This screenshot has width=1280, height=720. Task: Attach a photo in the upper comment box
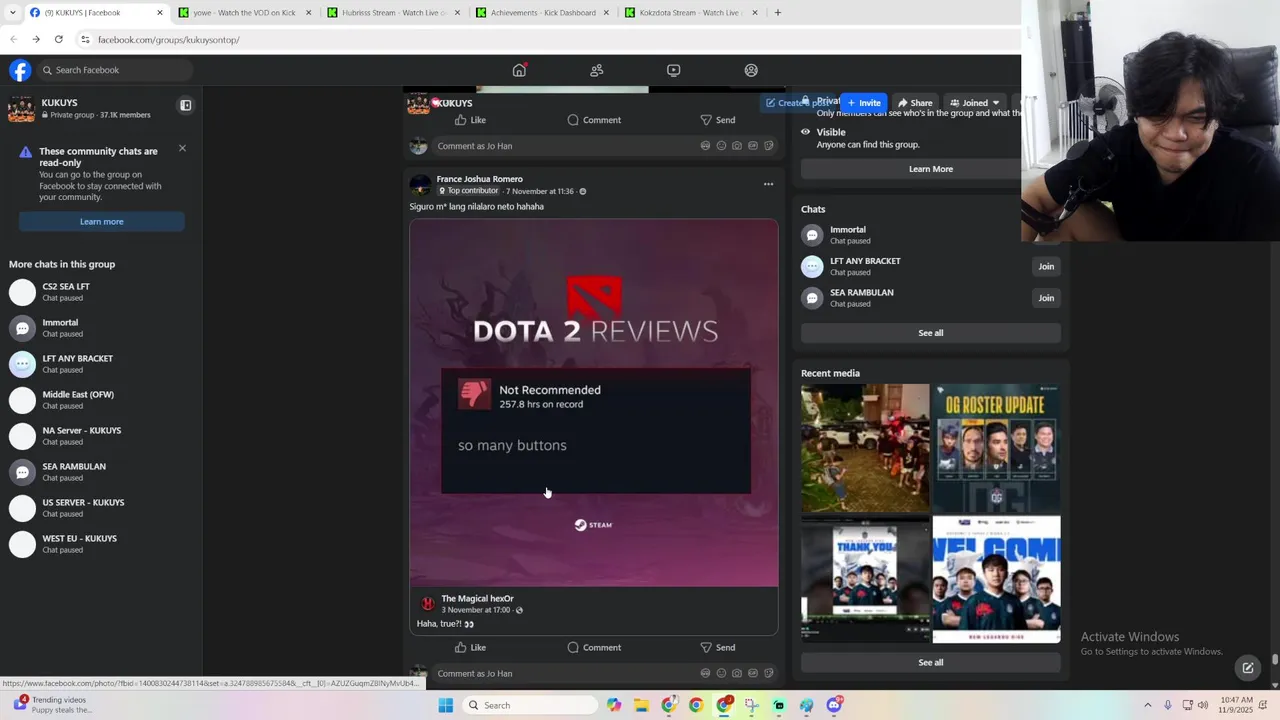737,146
